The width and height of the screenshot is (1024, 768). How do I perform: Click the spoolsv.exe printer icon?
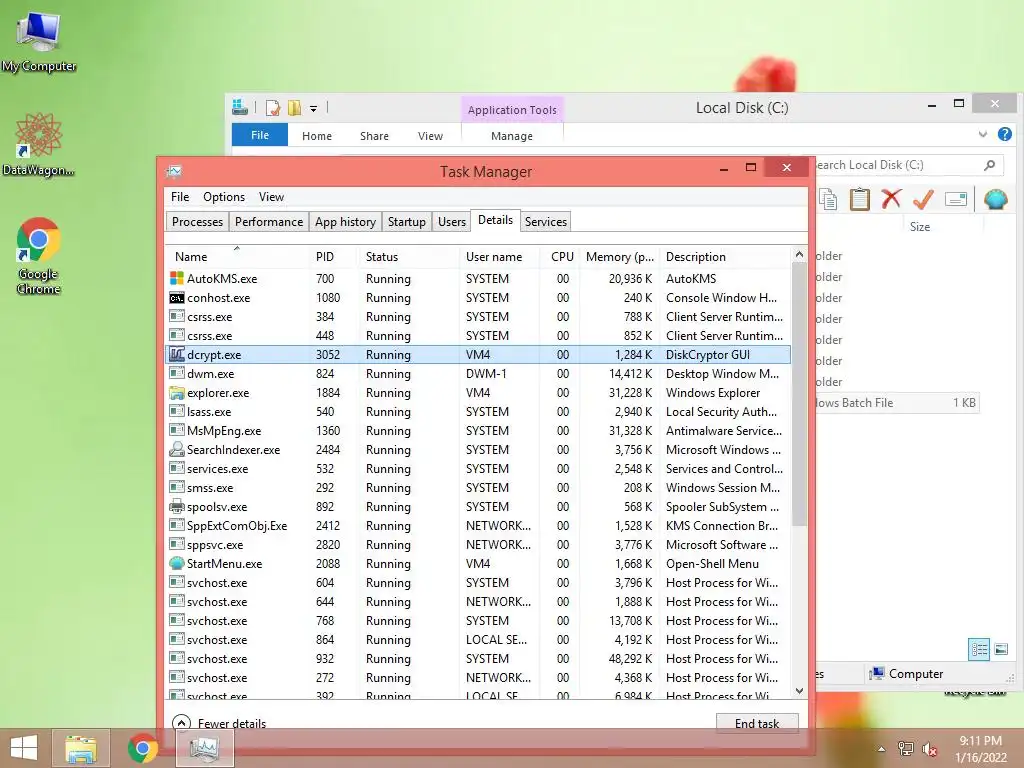tap(176, 506)
